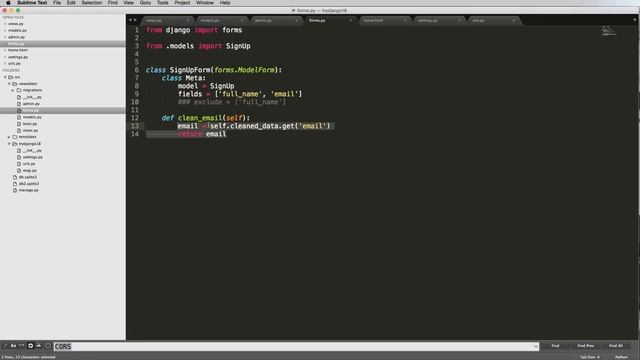Click the code minimap
Viewport: 640px width, 360px height.
tap(608, 31)
